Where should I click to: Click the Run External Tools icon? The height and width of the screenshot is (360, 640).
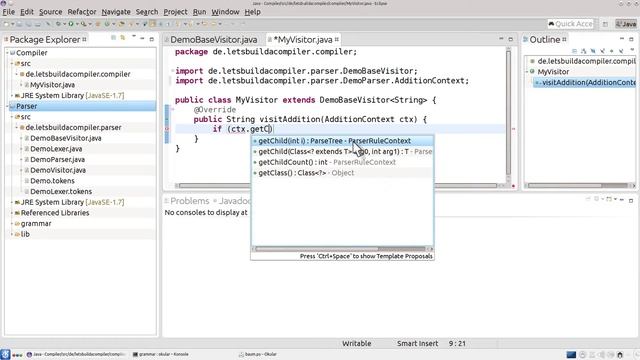pyautogui.click(x=83, y=24)
